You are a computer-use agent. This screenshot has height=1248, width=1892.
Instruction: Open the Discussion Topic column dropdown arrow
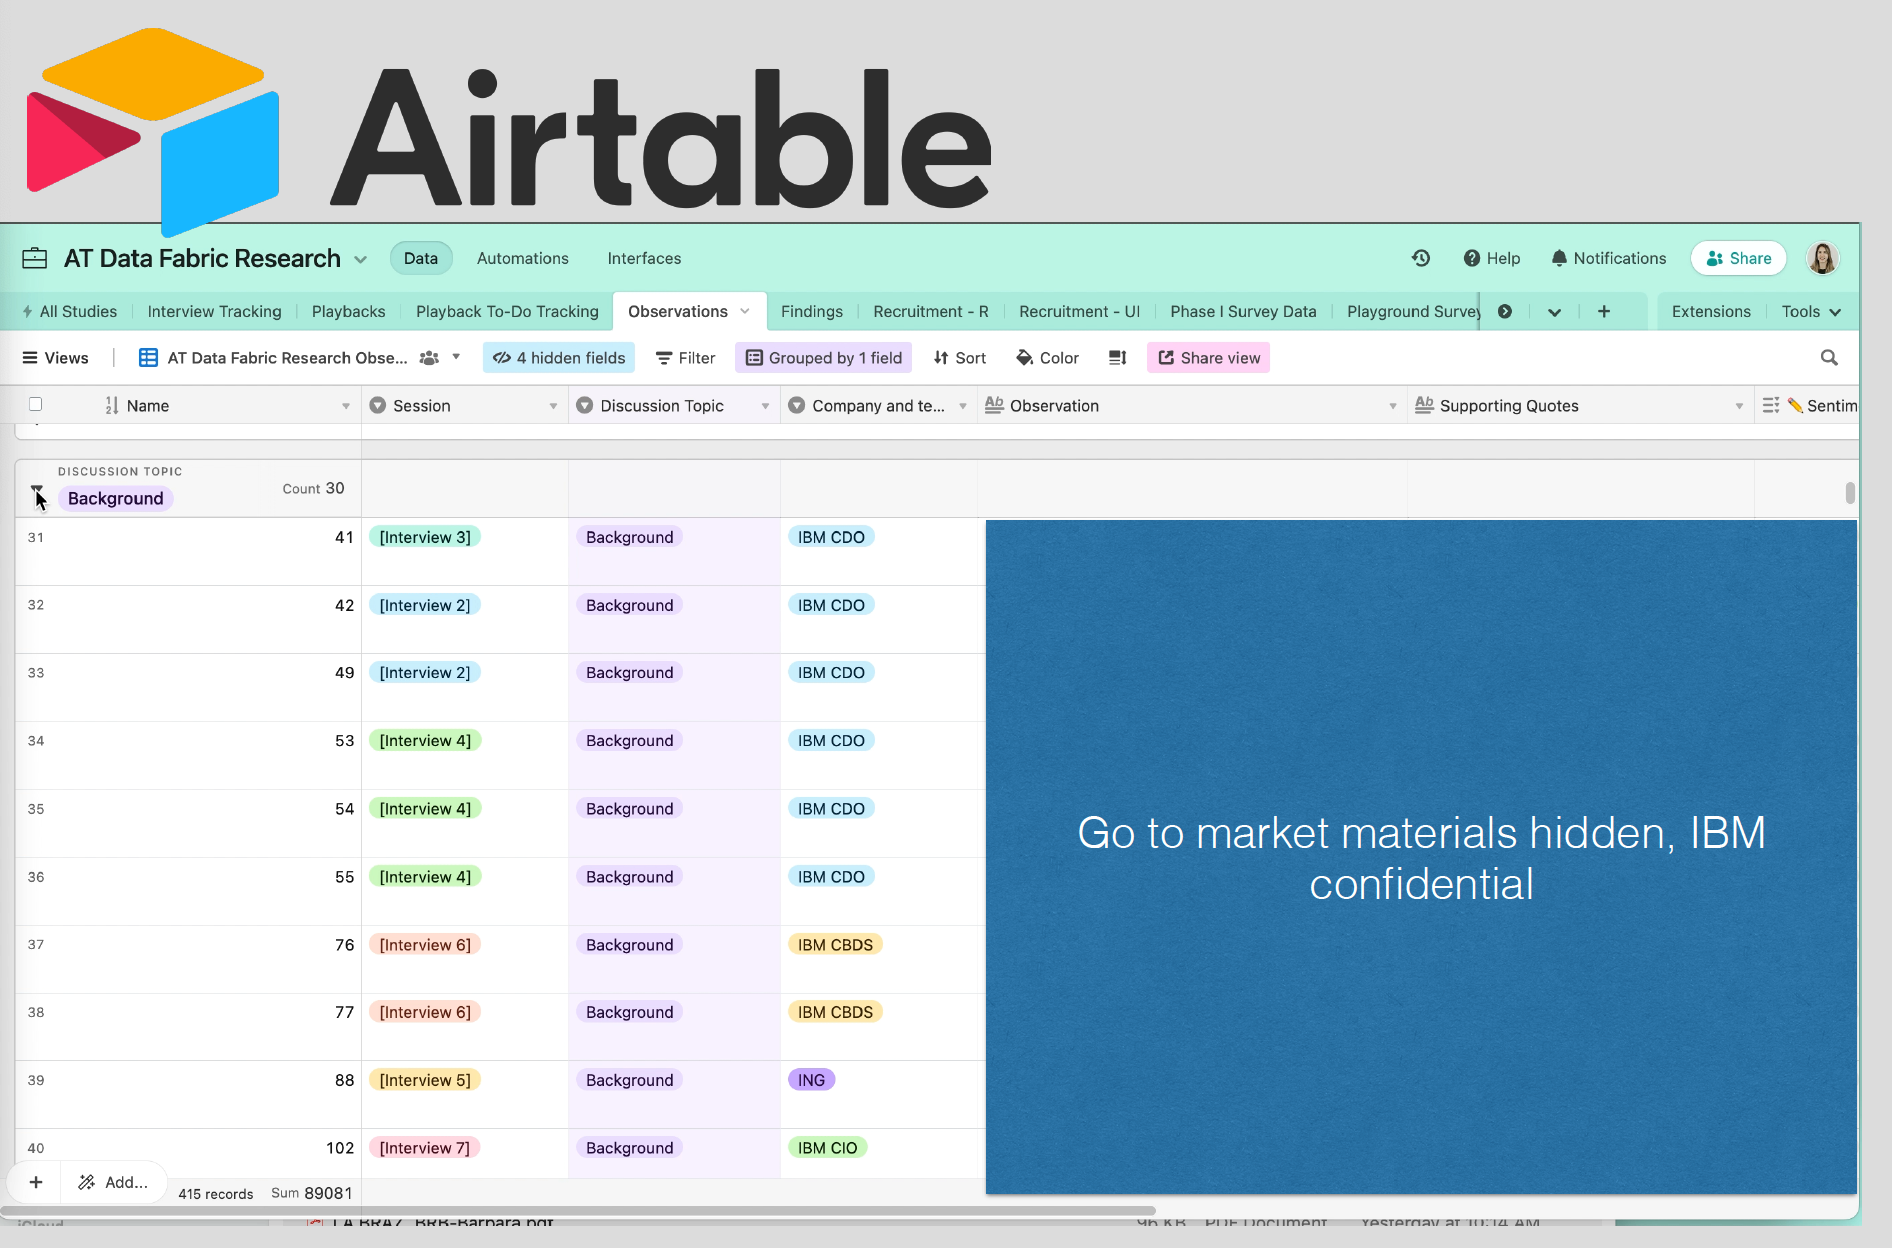click(x=765, y=406)
